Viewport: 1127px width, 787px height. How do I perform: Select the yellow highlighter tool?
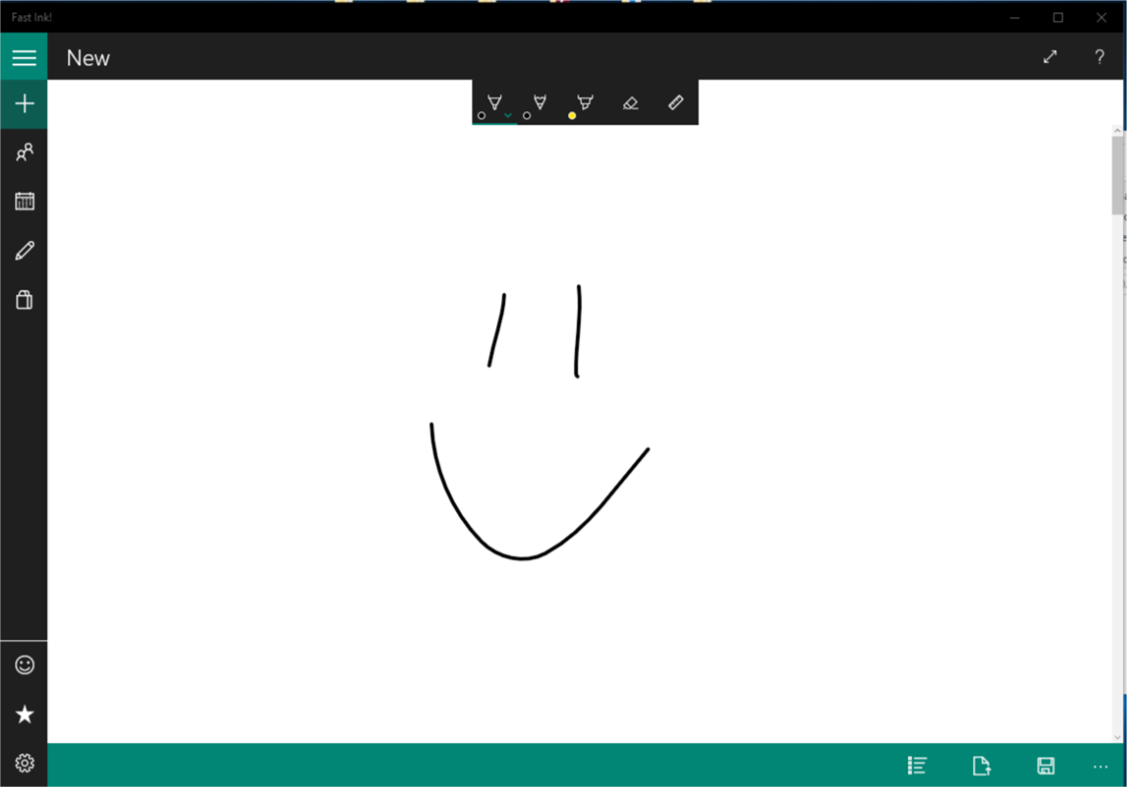pos(583,101)
